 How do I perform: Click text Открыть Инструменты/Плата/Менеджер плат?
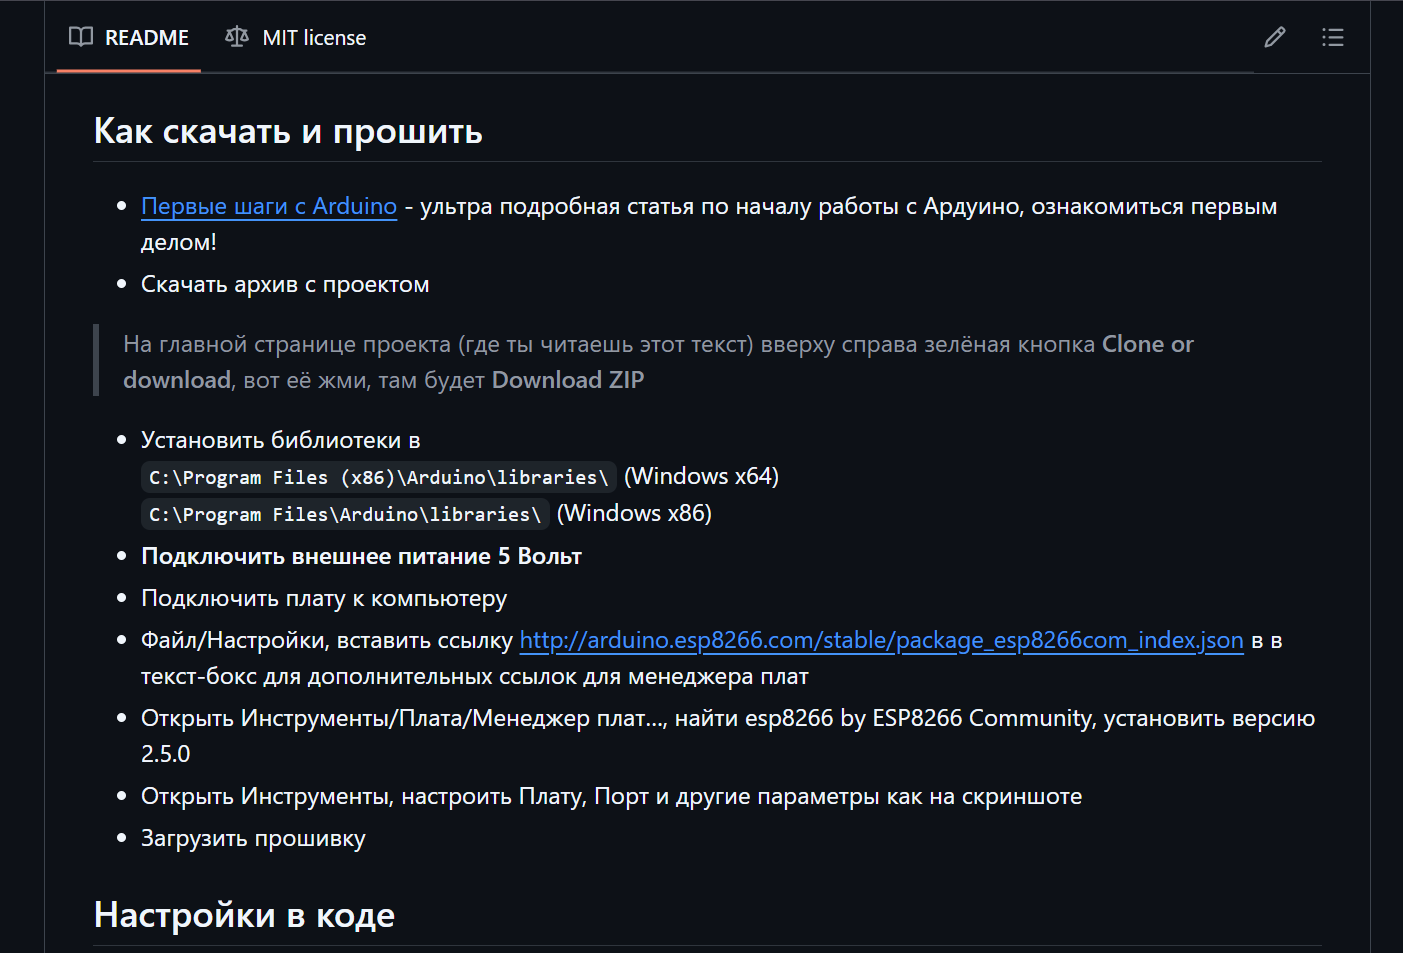tap(404, 718)
